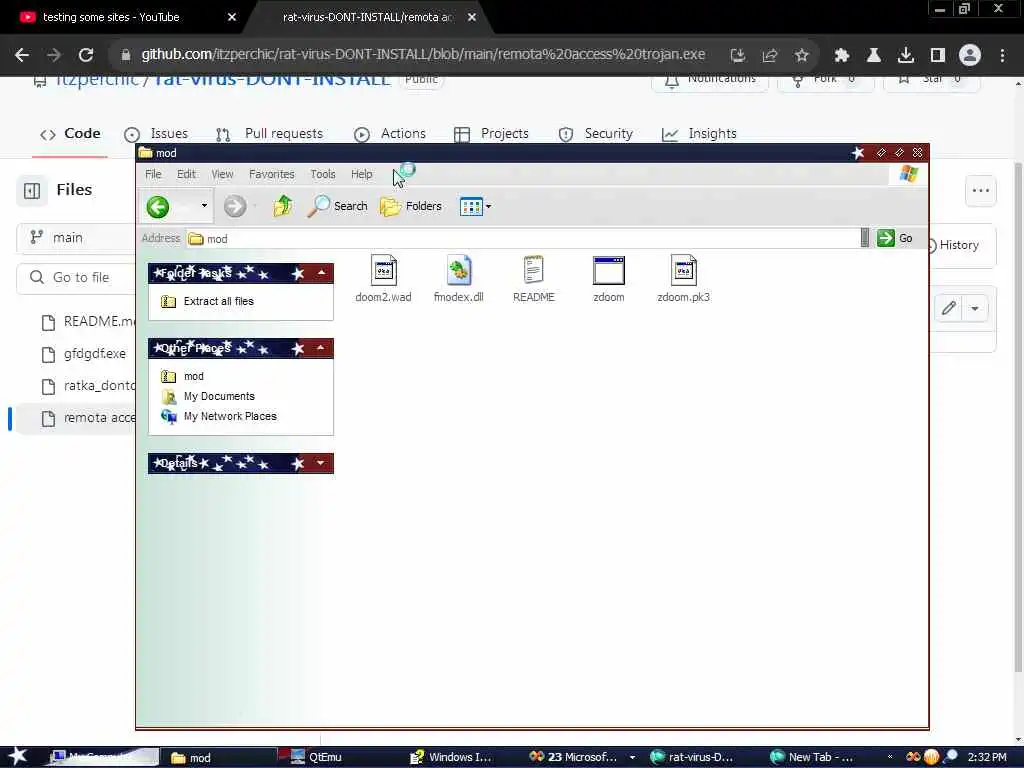
Task: Click the grey Forward arrow in mod window
Action: pos(235,207)
